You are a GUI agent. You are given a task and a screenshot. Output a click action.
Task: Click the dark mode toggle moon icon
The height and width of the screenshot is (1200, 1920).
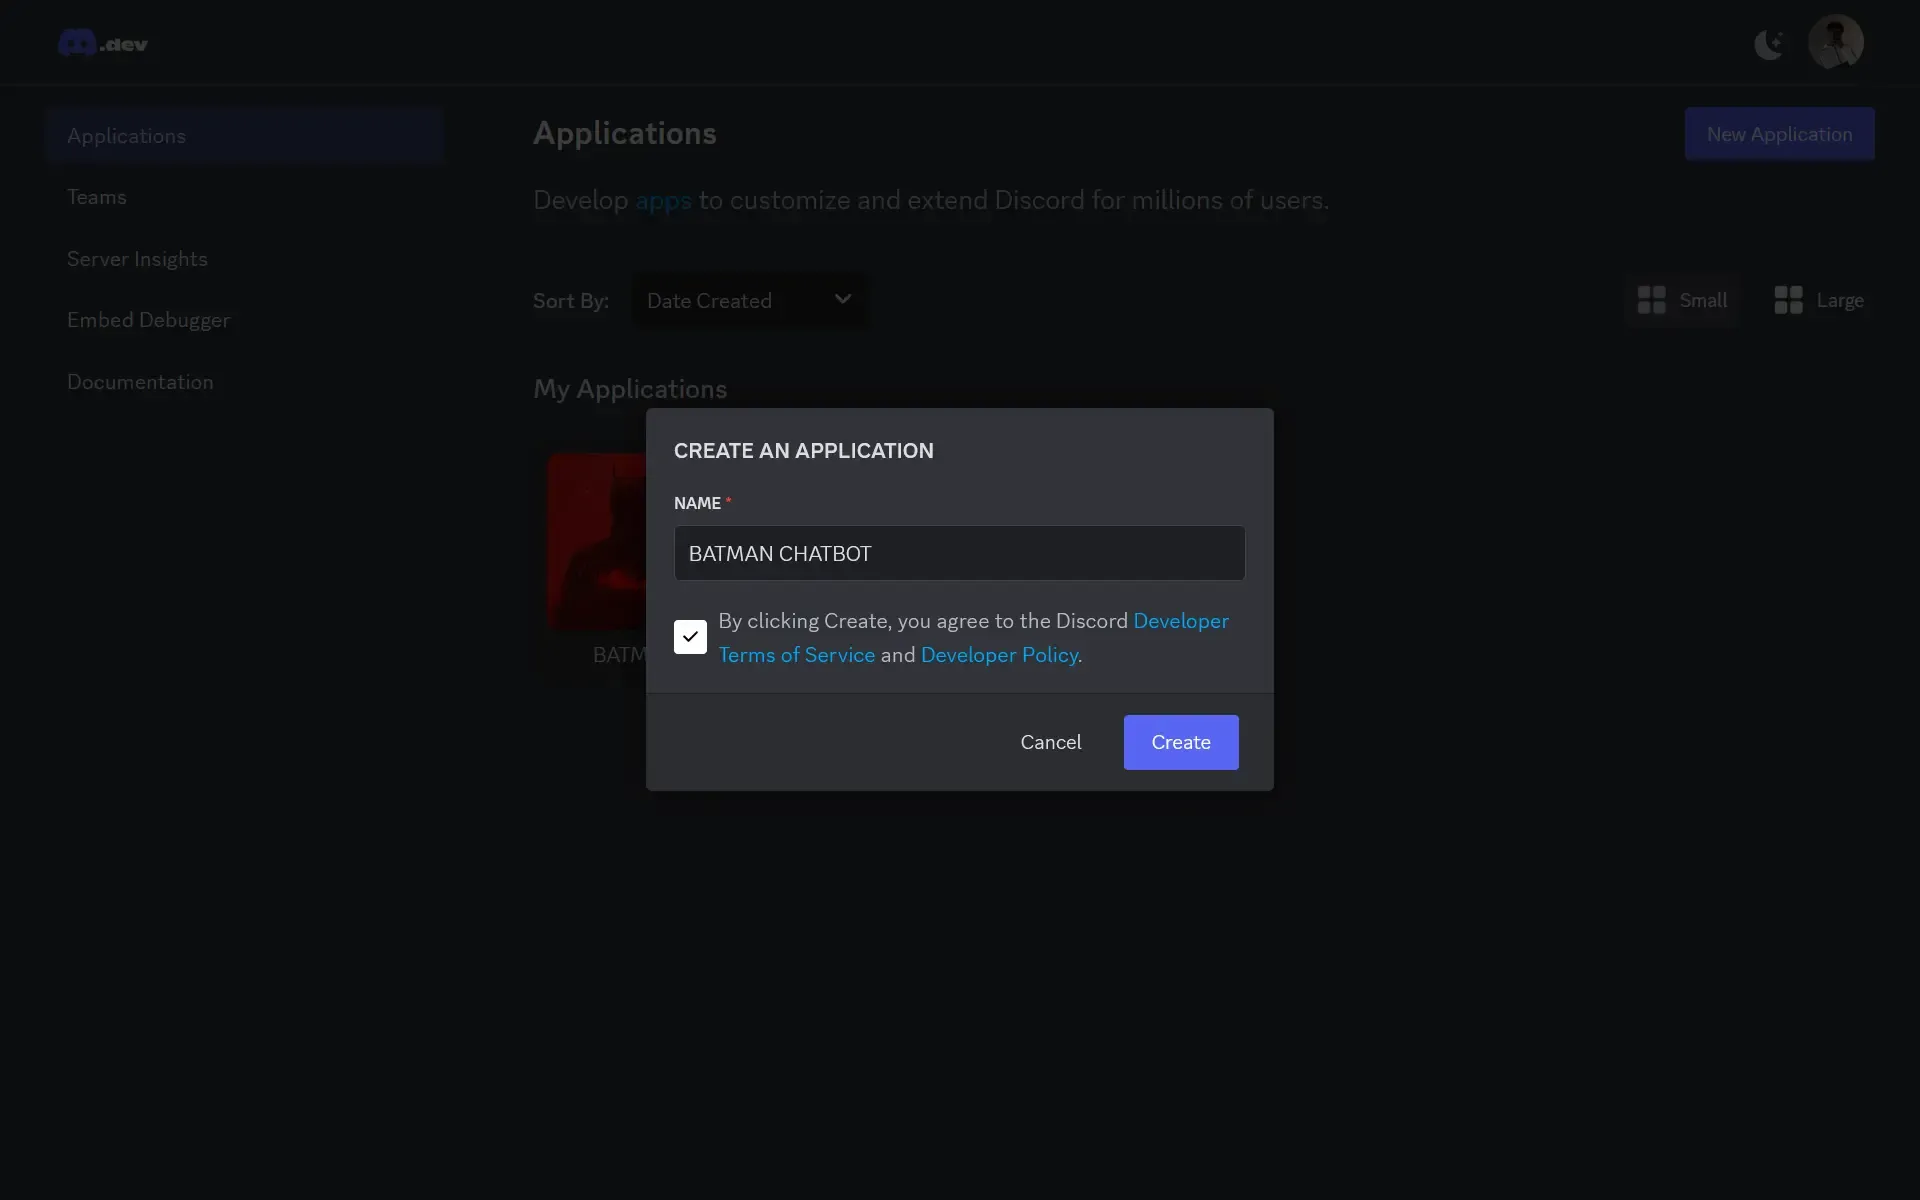(1771, 41)
